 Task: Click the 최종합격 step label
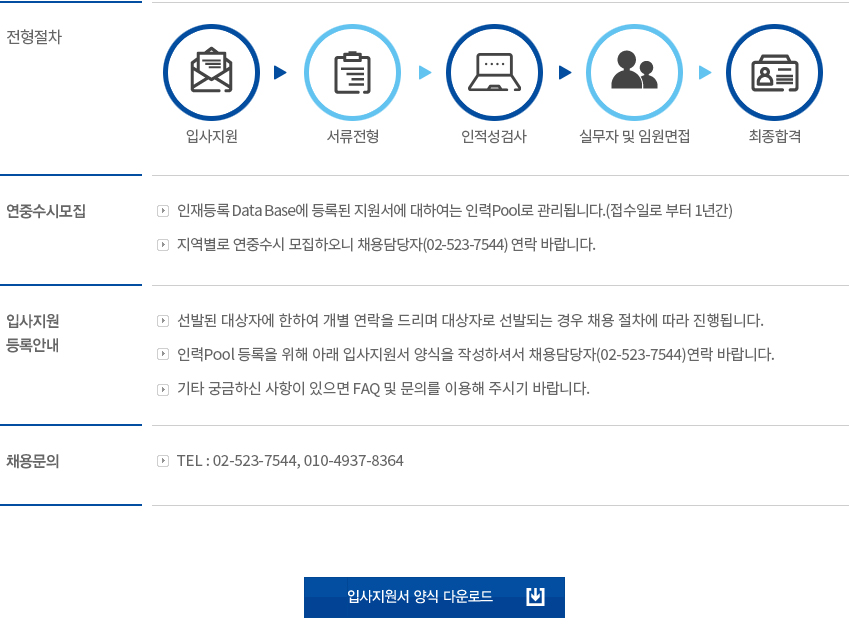point(775,136)
